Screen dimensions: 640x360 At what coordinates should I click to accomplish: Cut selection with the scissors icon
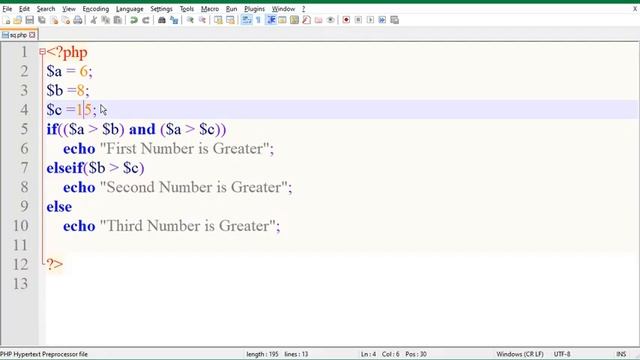[x=93, y=20]
